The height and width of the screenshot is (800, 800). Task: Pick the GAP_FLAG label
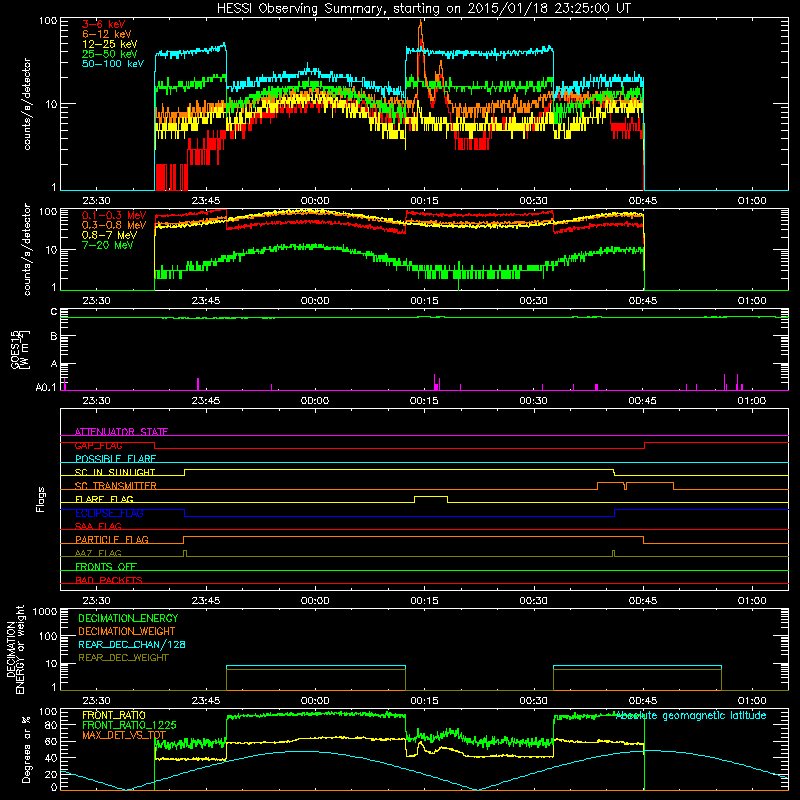pos(98,445)
